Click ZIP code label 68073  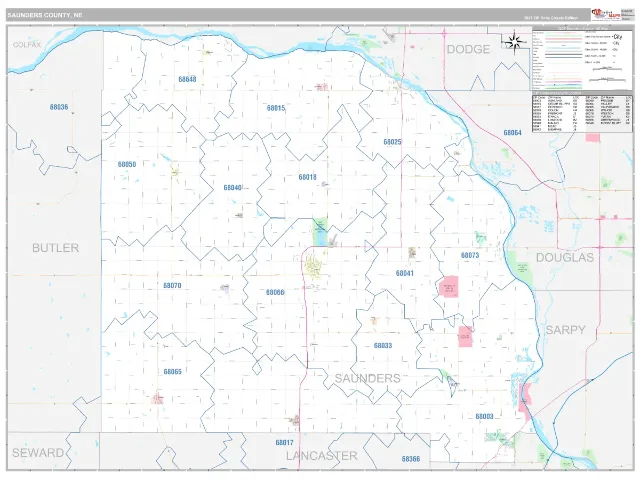[470, 256]
